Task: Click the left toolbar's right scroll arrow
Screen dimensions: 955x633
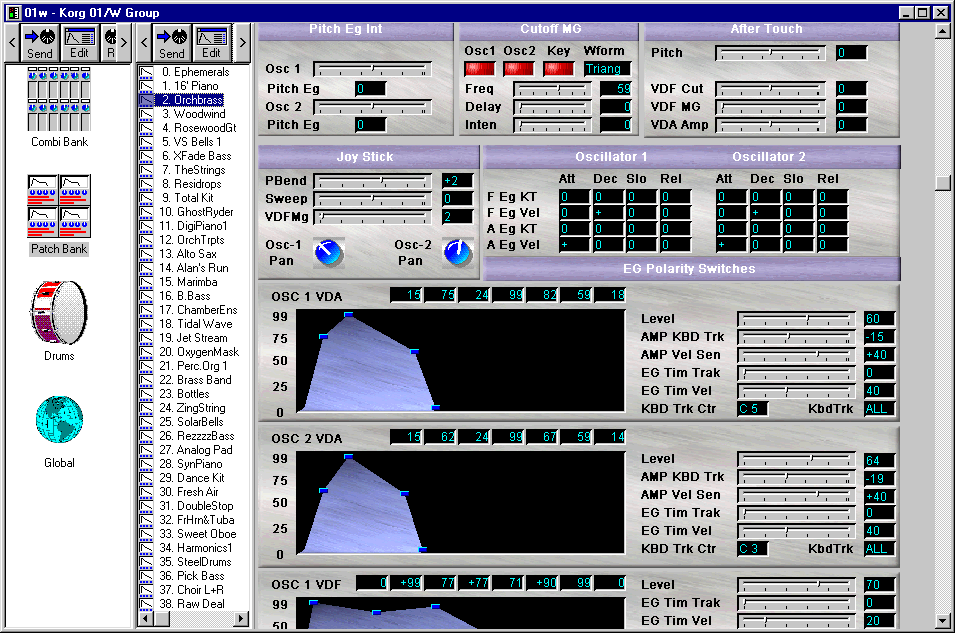Action: (x=124, y=43)
